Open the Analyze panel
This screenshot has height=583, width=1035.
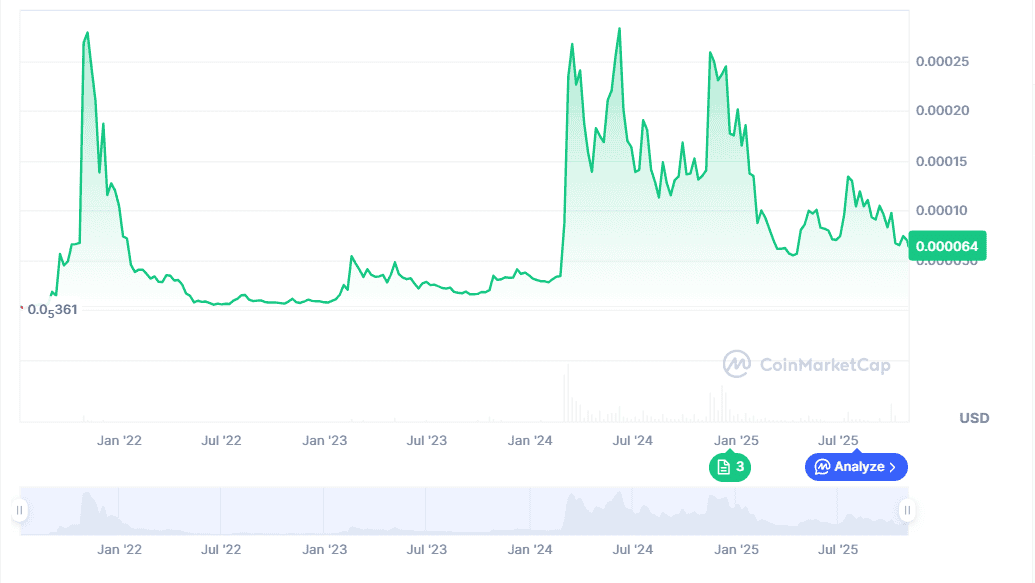[856, 466]
